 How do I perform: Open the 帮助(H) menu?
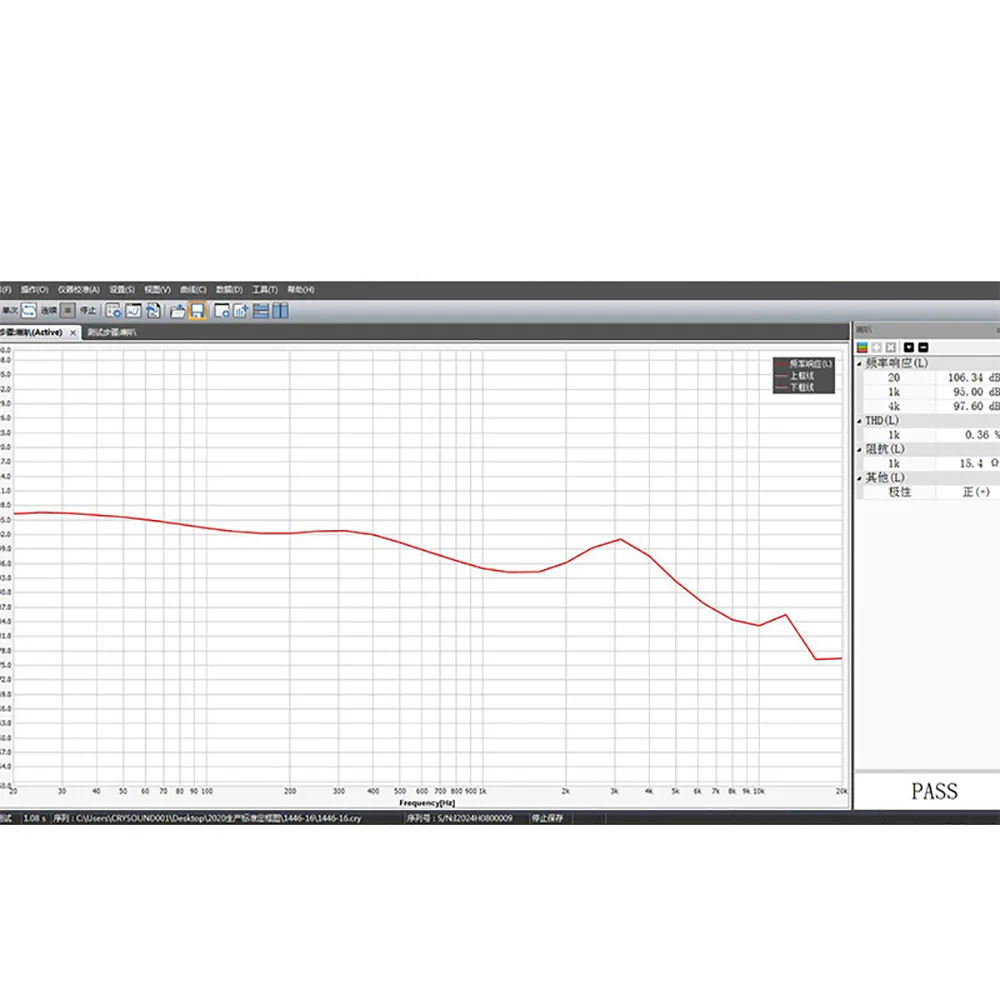pyautogui.click(x=300, y=290)
